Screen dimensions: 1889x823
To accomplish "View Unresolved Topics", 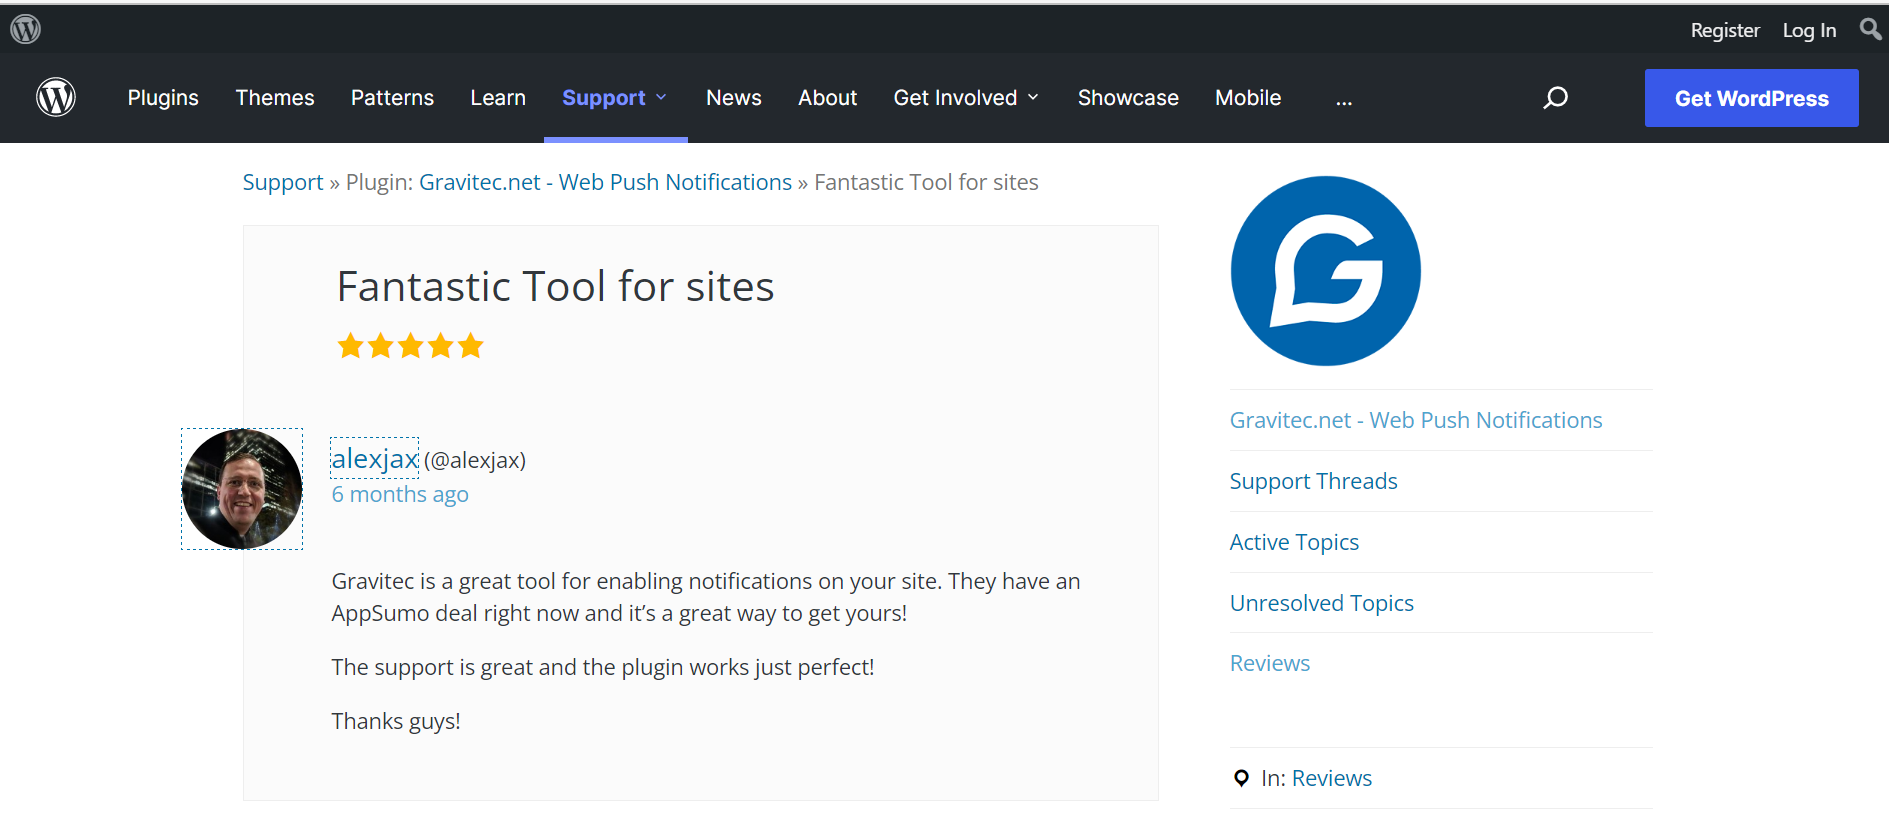I will coord(1321,603).
